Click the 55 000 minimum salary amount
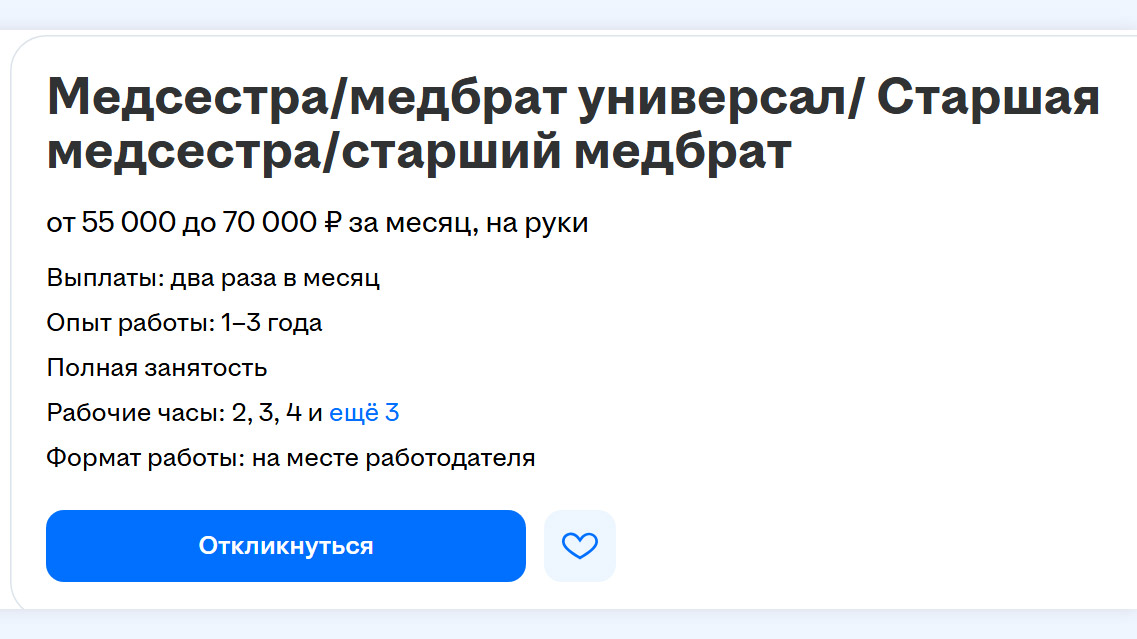This screenshot has width=1137, height=639. 128,223
